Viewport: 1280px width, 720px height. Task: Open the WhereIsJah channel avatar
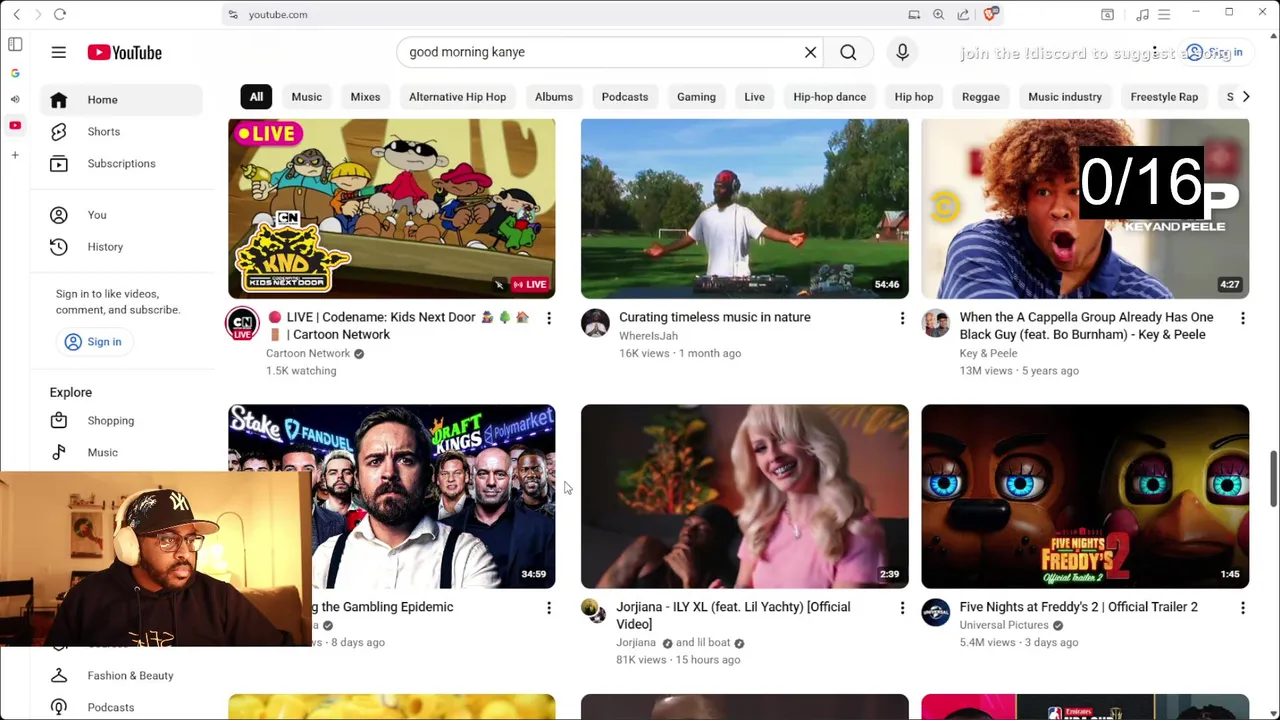[x=595, y=324]
